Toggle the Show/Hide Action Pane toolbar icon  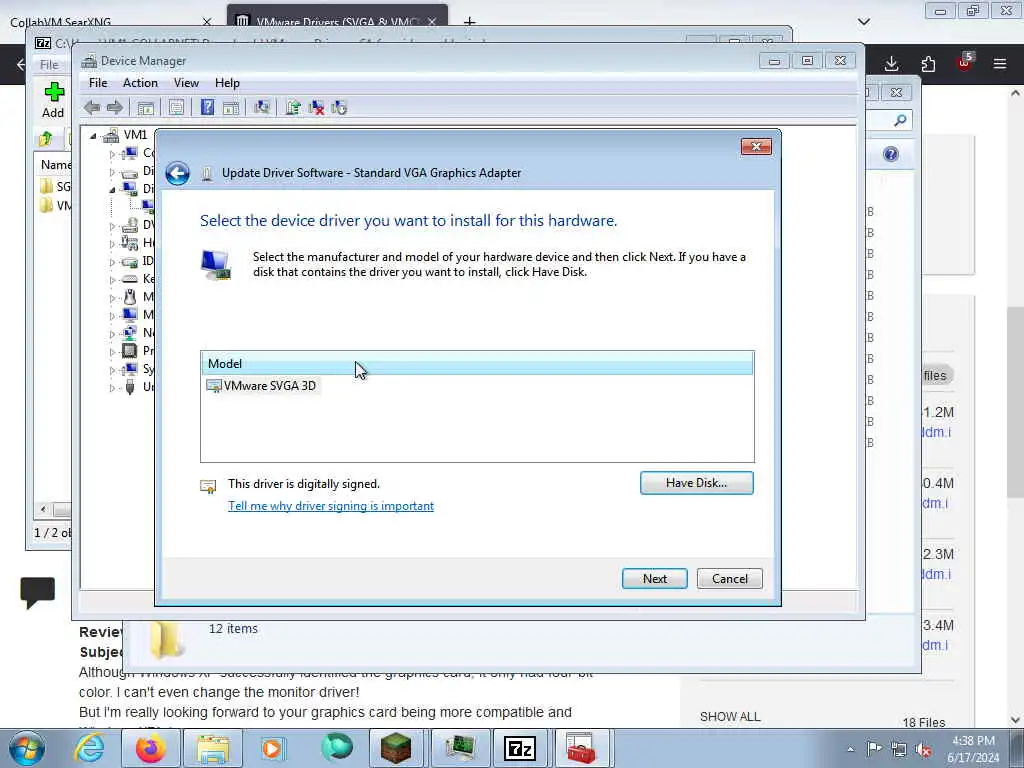coord(231,108)
